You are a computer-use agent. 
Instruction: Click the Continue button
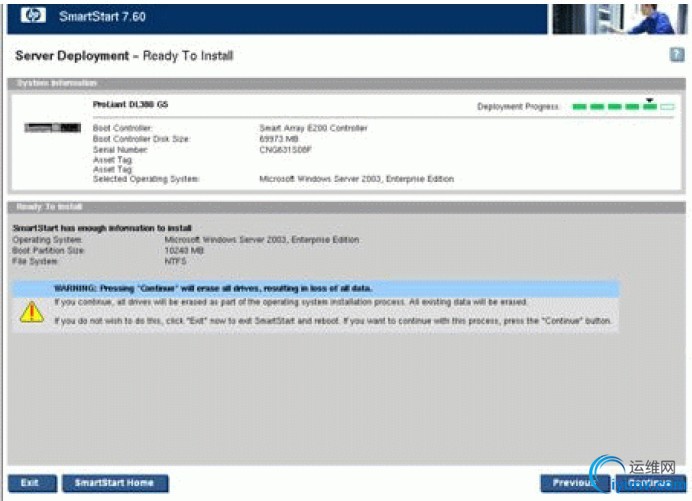651,483
